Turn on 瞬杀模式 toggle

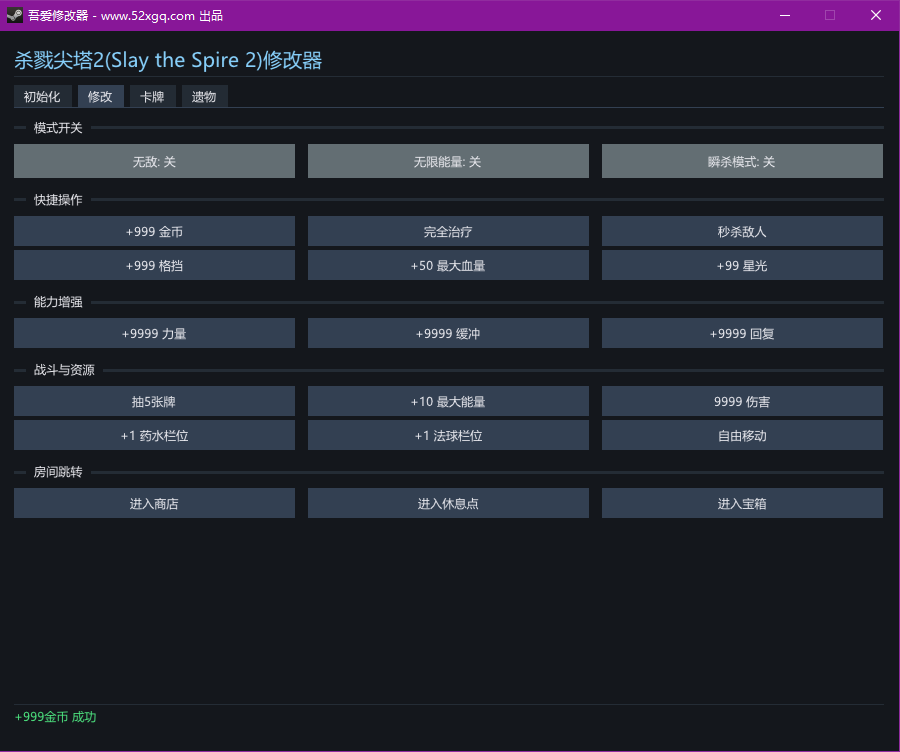pos(741,161)
